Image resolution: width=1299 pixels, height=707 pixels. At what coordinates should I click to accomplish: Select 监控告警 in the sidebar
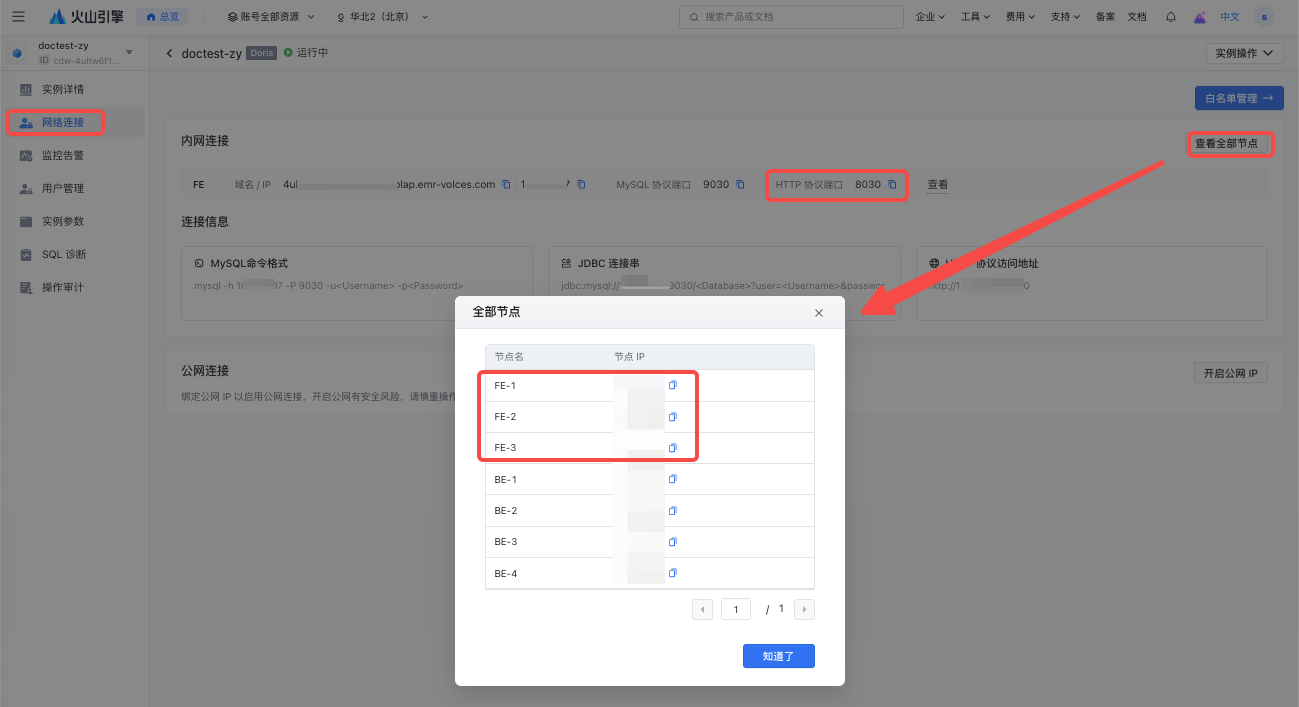point(63,156)
